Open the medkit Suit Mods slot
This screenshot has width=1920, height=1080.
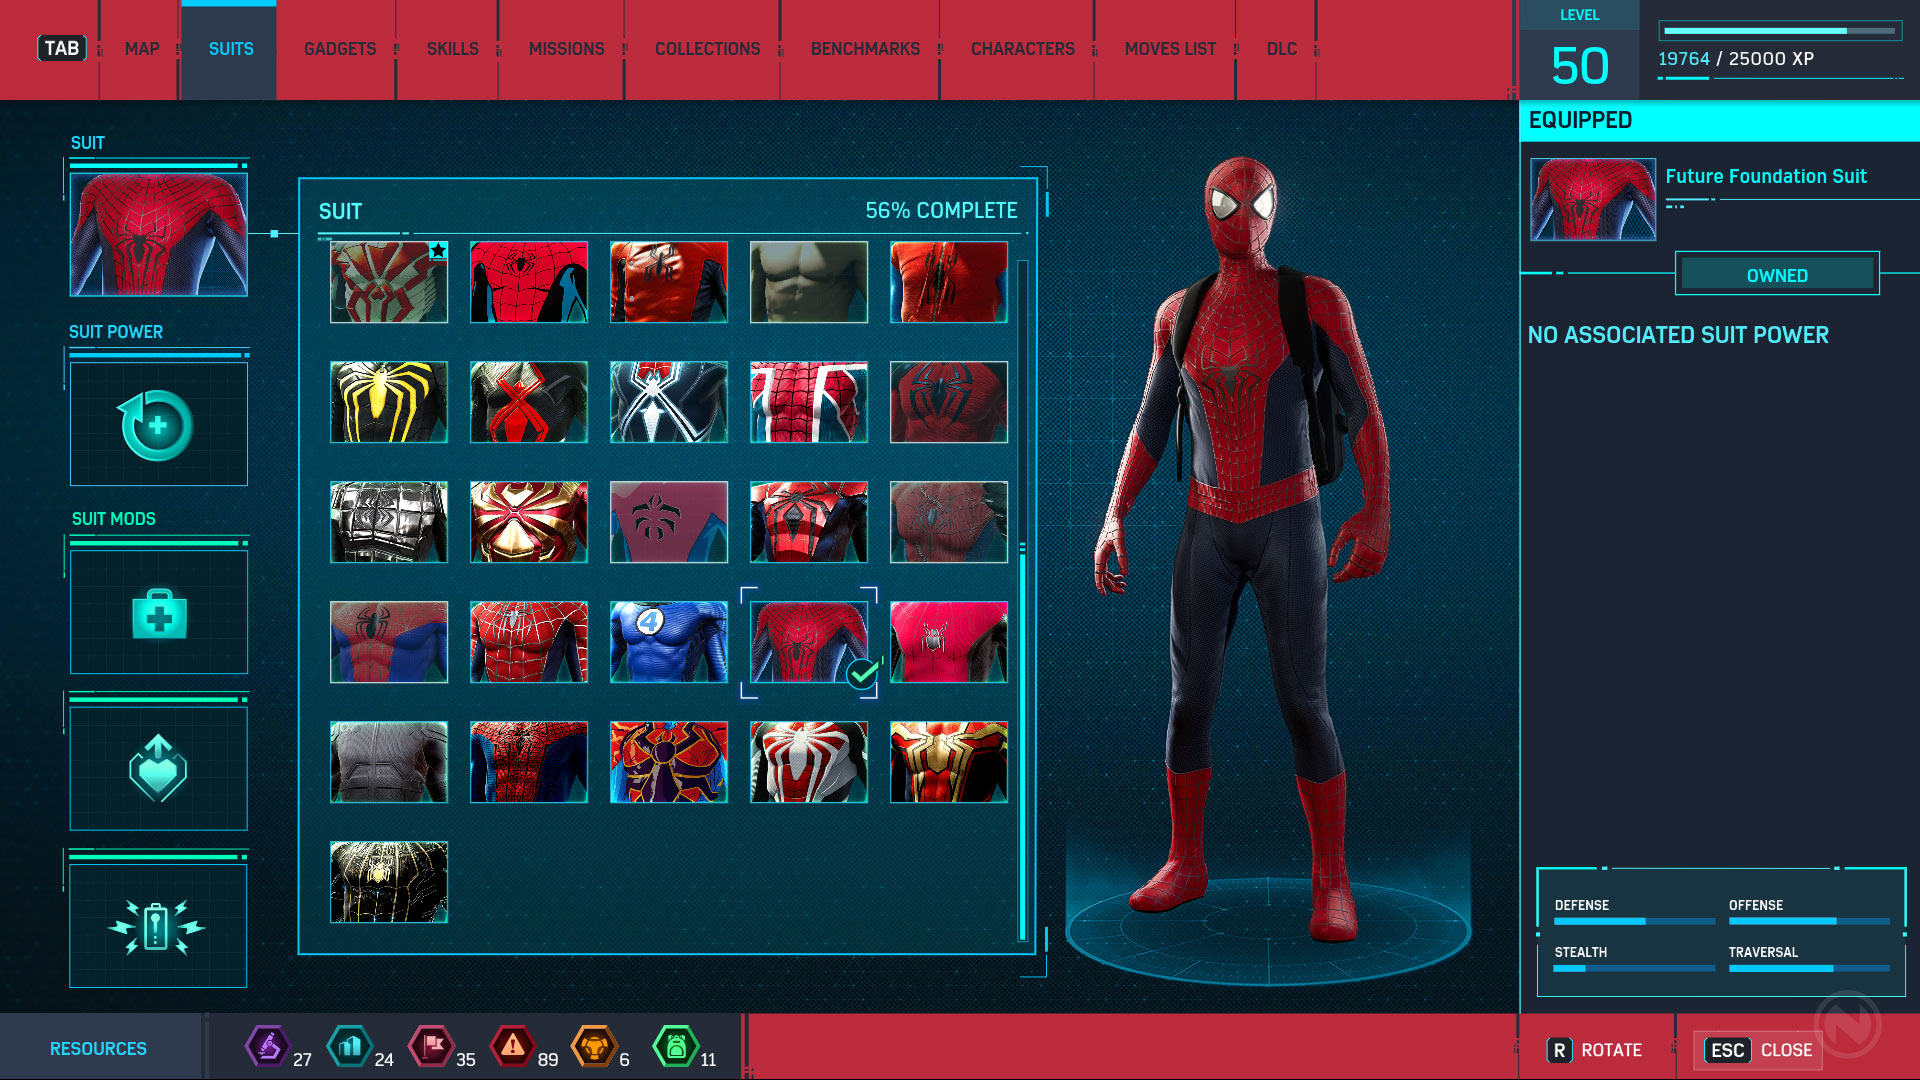(x=158, y=611)
